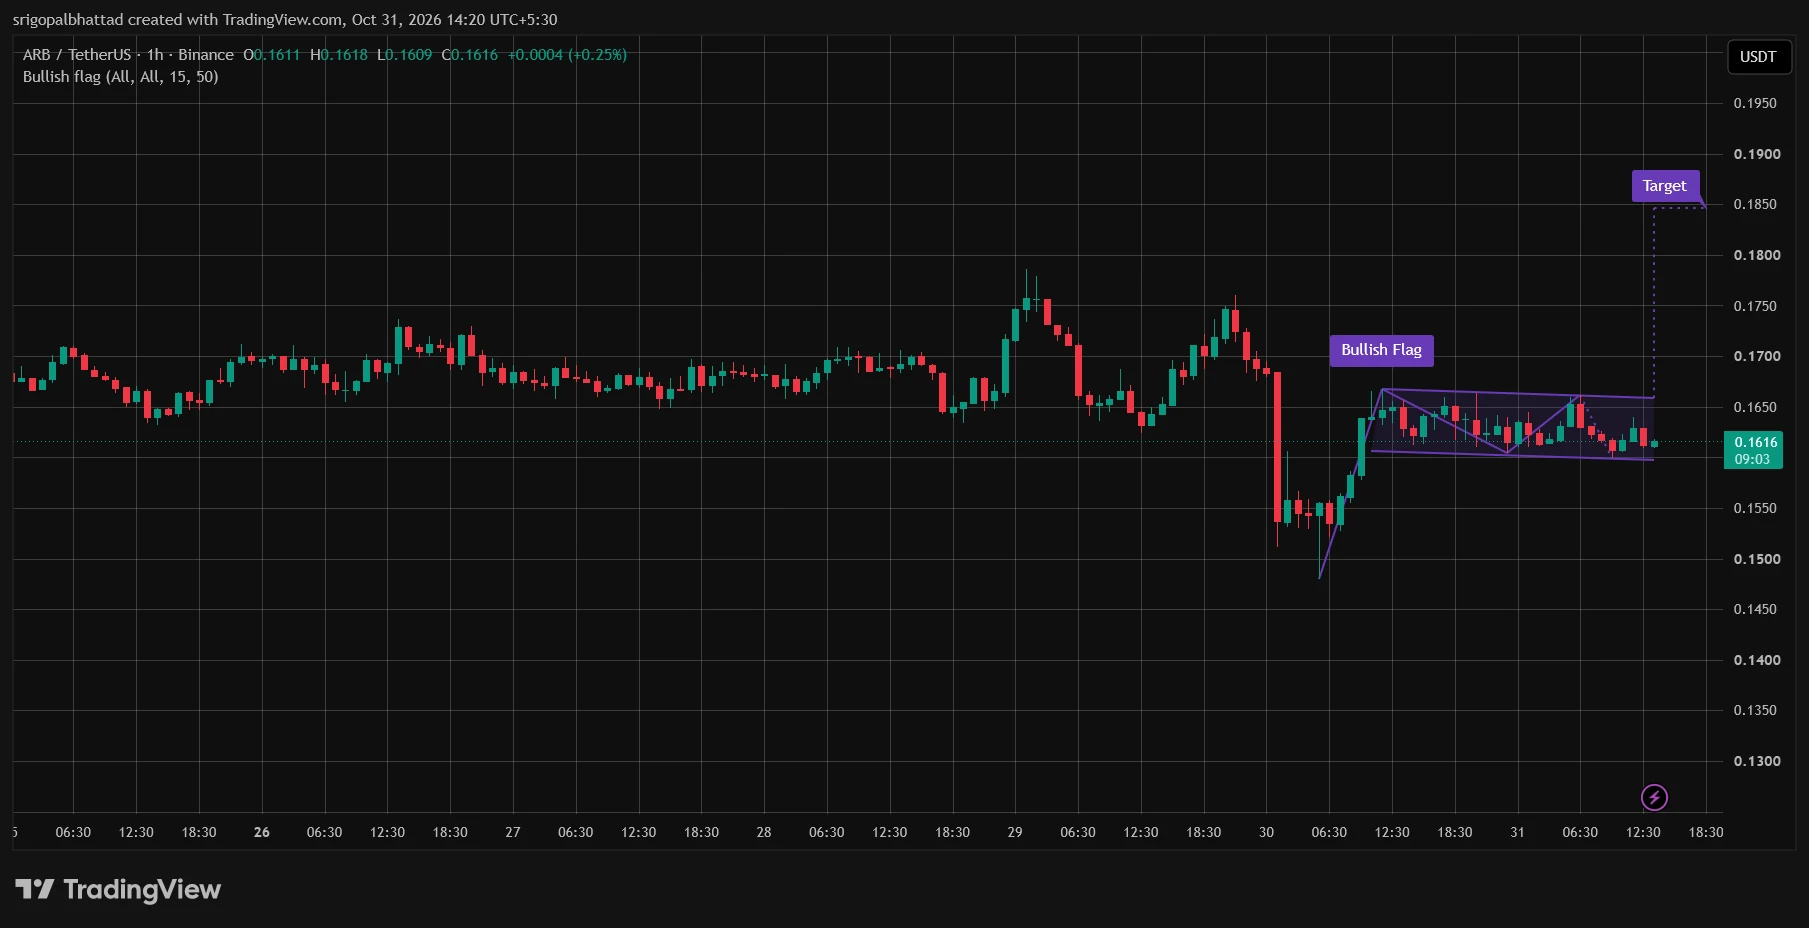Click the 0.1500 price axis label
Screen dimensions: 1809x928
(x=1756, y=559)
